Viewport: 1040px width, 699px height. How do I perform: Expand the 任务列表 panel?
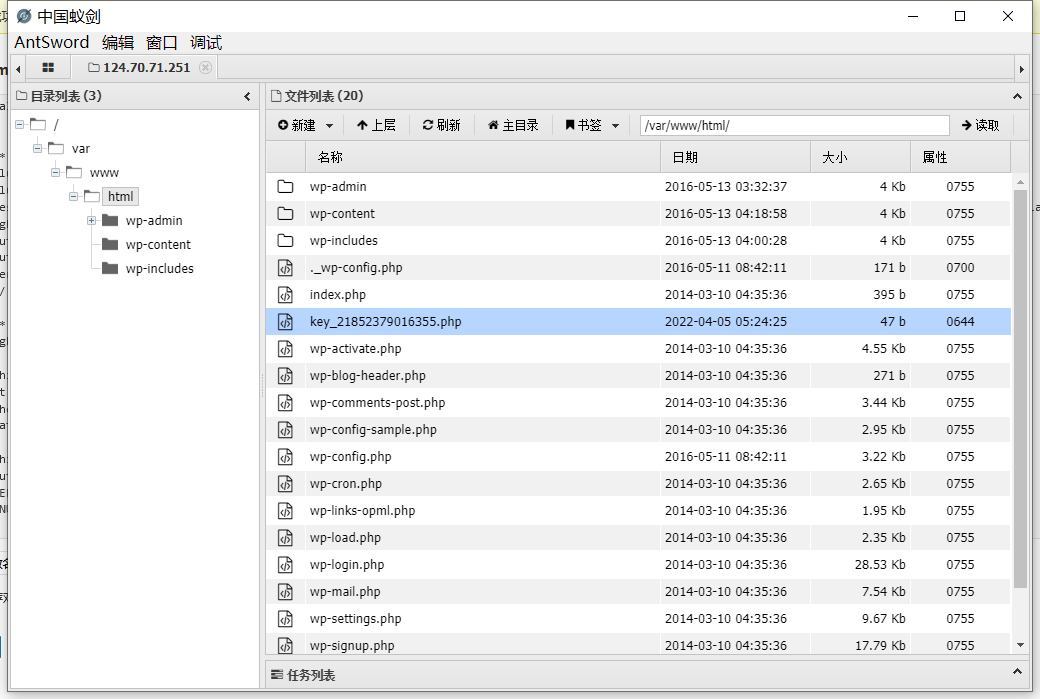tap(1017, 672)
